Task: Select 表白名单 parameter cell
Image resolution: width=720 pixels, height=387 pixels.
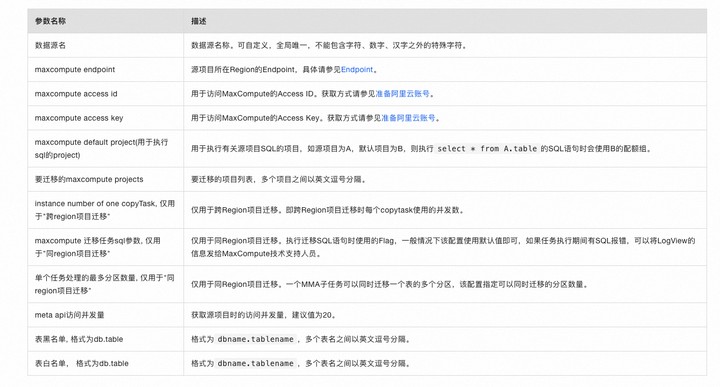Action: [106, 364]
